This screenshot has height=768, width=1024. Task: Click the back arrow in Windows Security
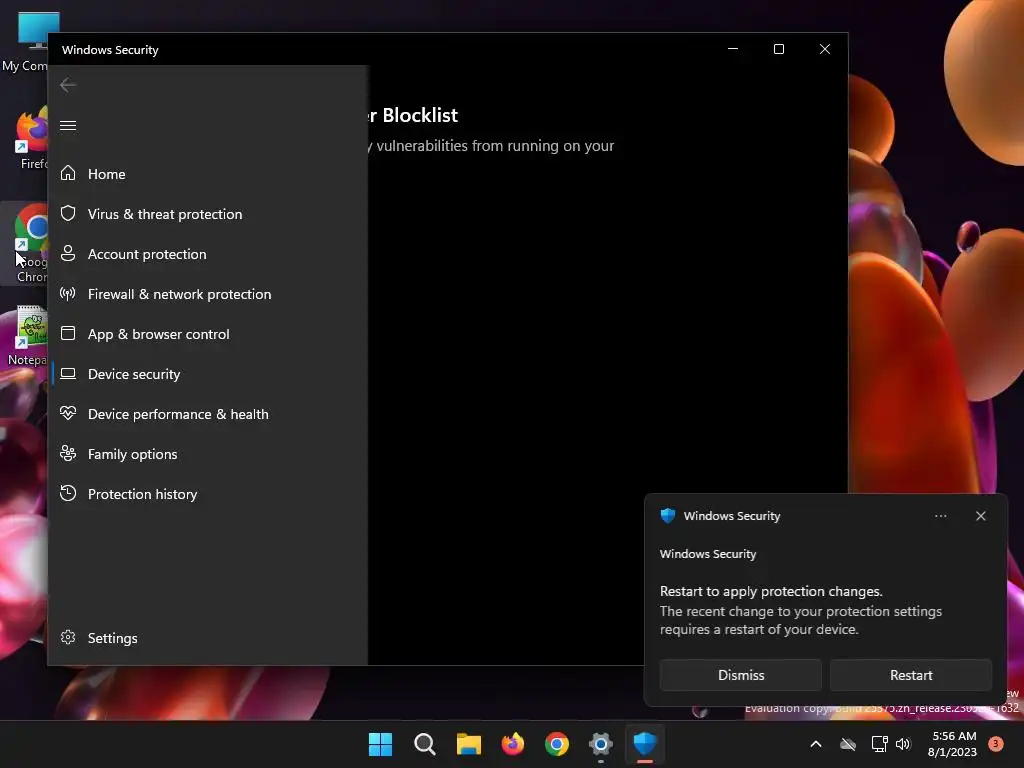pyautogui.click(x=68, y=85)
